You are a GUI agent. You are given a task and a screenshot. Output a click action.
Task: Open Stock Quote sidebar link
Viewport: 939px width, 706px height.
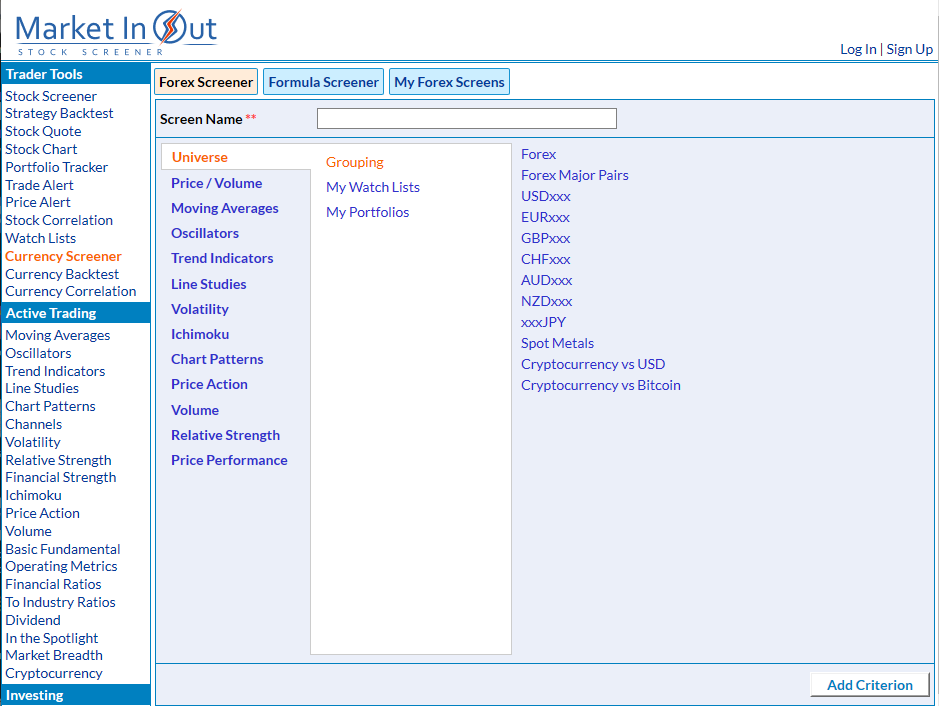(43, 132)
